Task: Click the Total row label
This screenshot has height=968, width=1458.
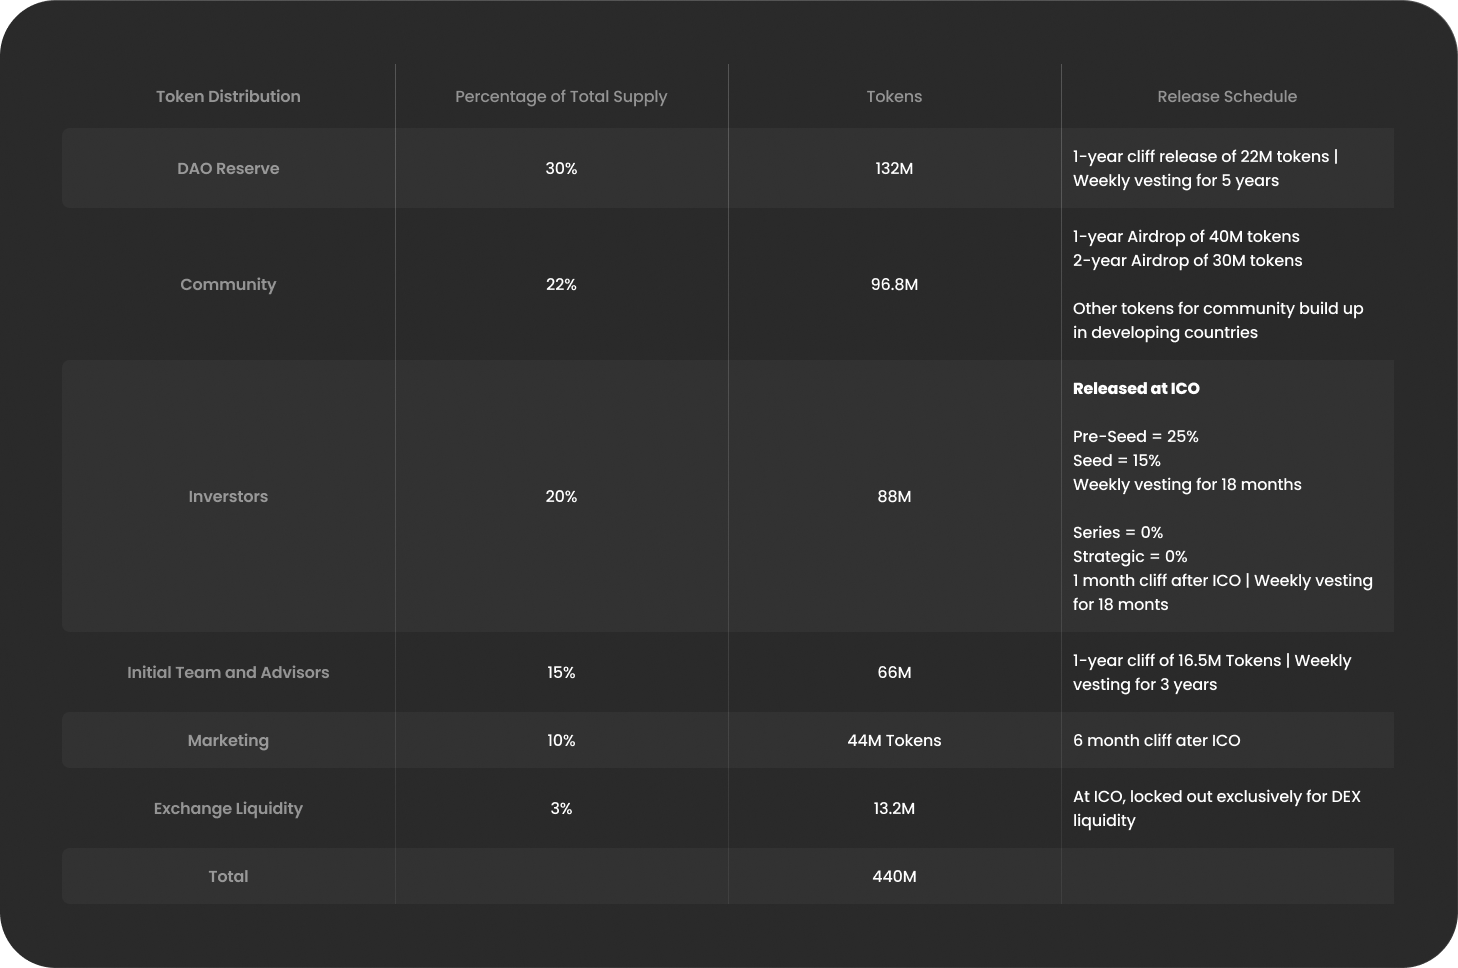Action: tap(228, 876)
